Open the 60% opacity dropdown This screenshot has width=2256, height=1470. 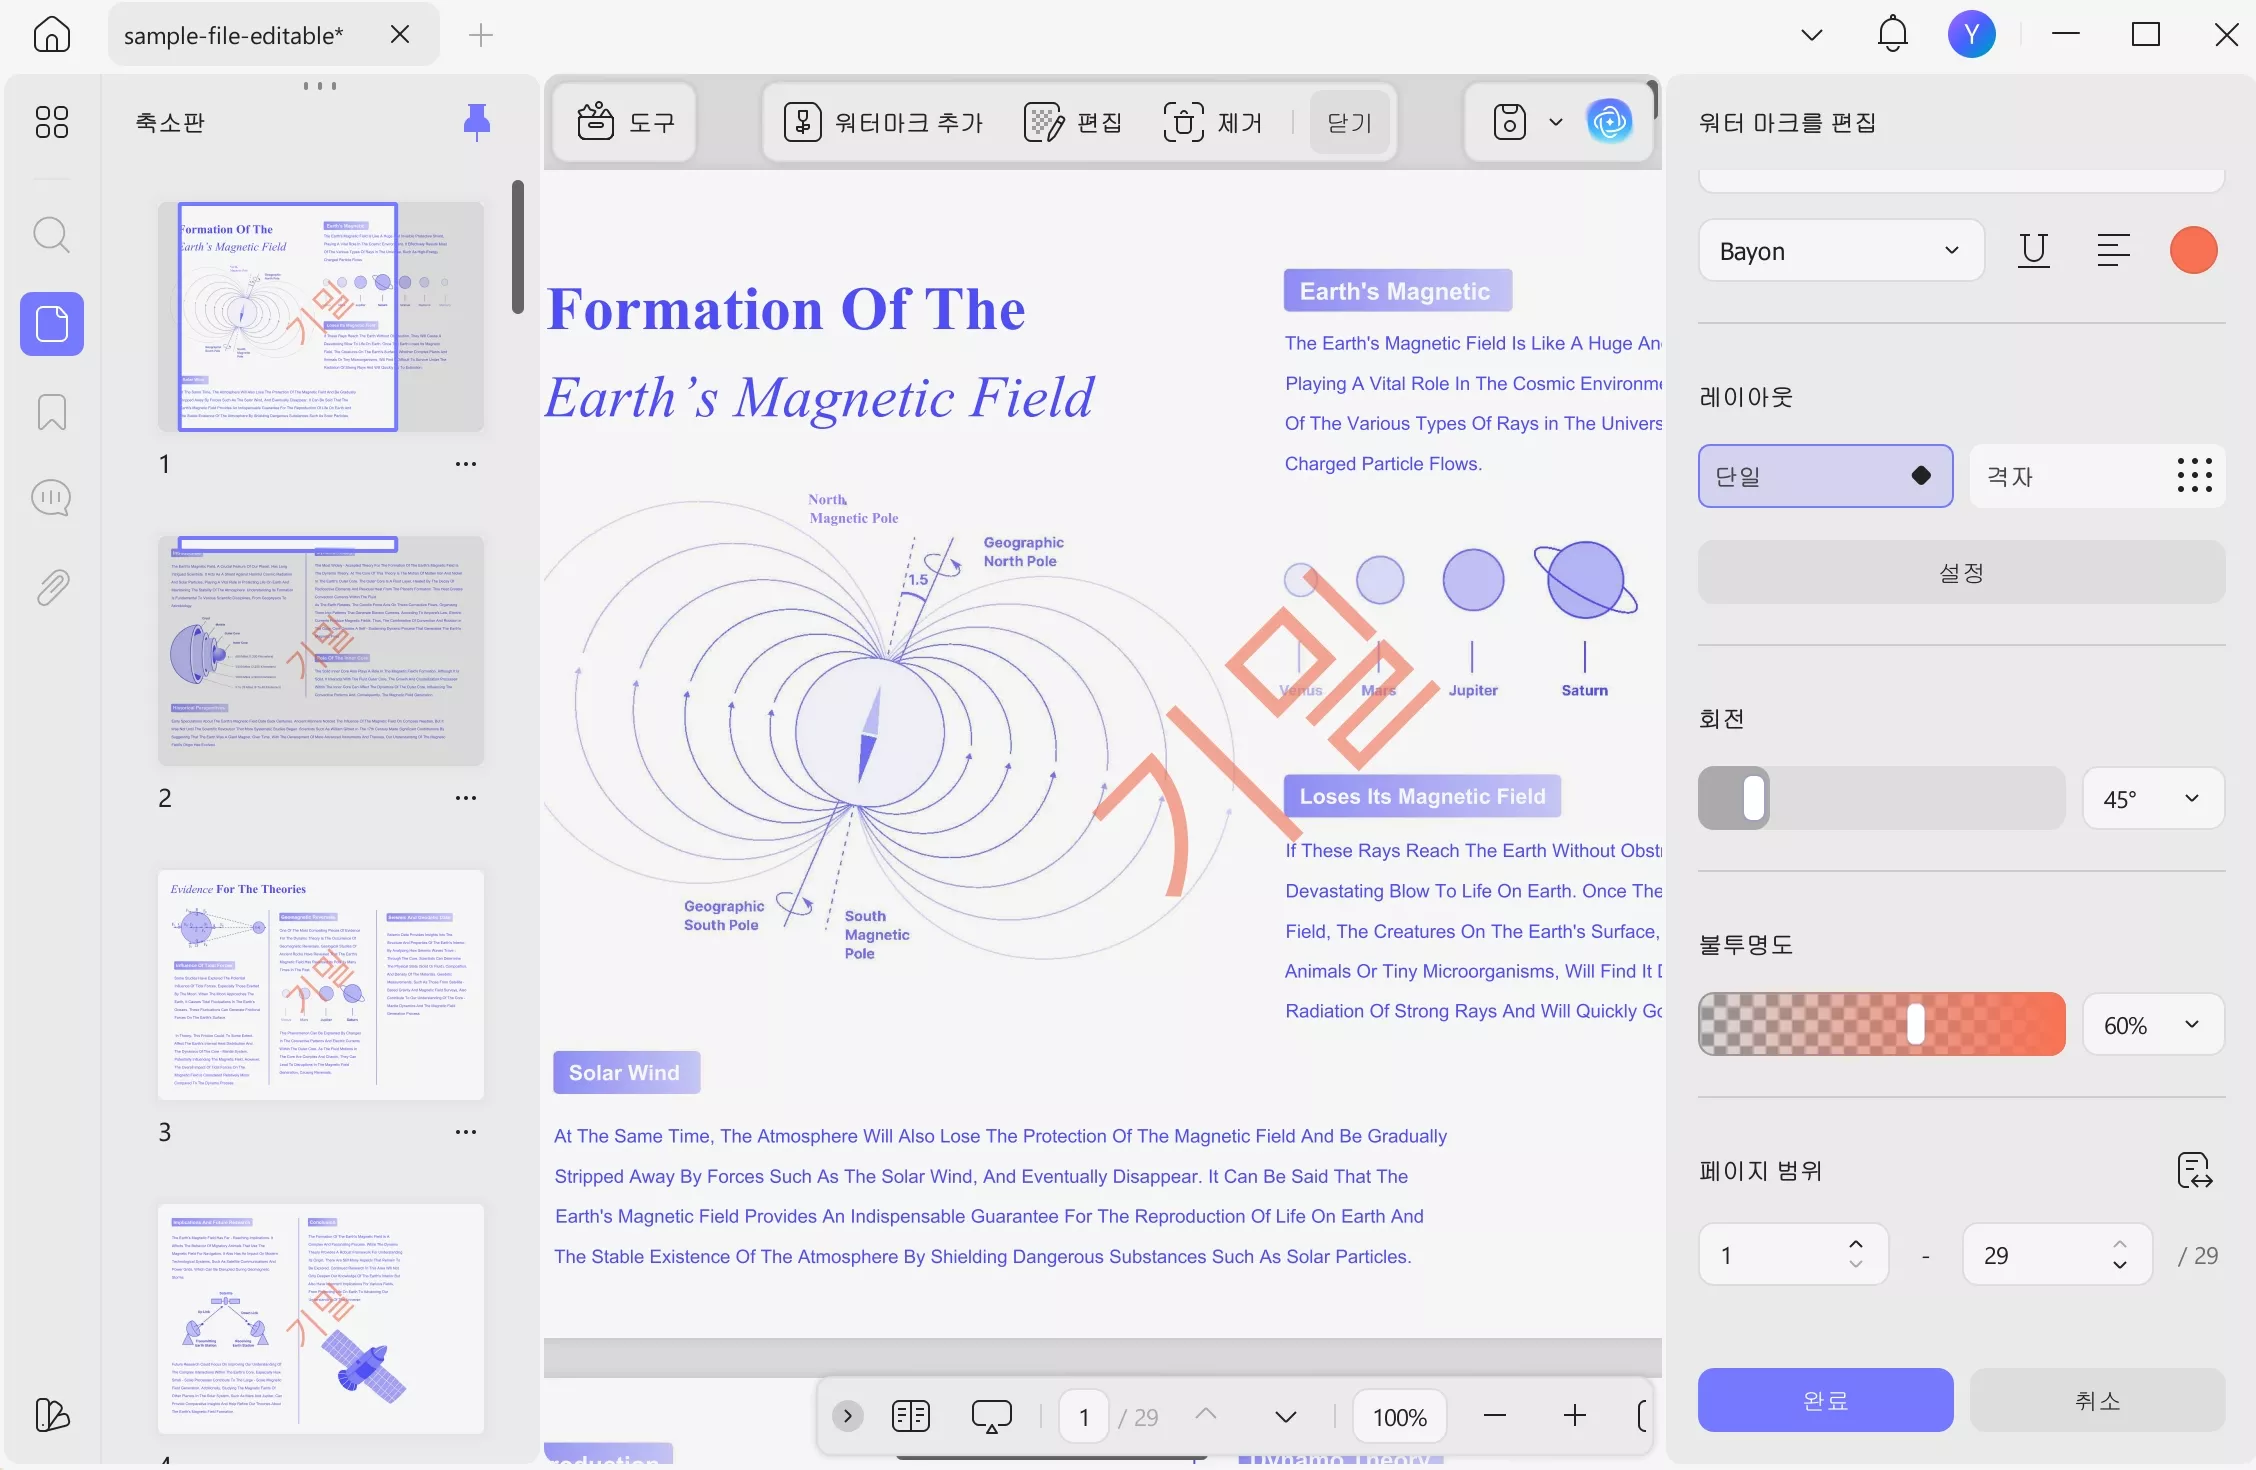pos(2153,1024)
